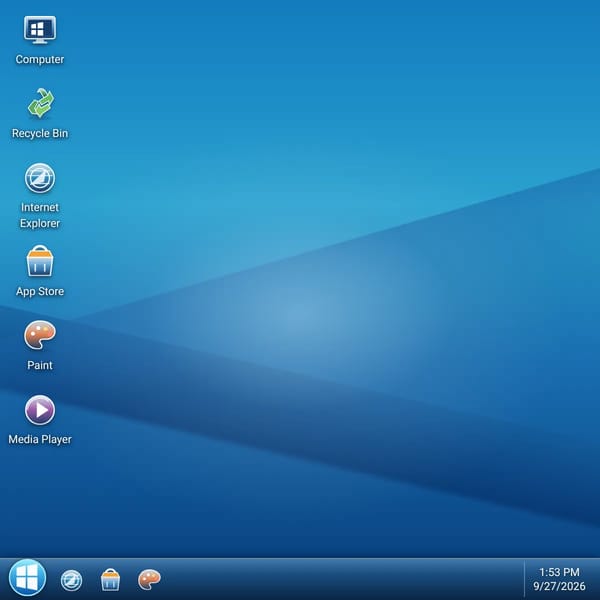The image size is (600, 600).
Task: Select the Recycle Bin desktop icon
Action: pos(40,103)
